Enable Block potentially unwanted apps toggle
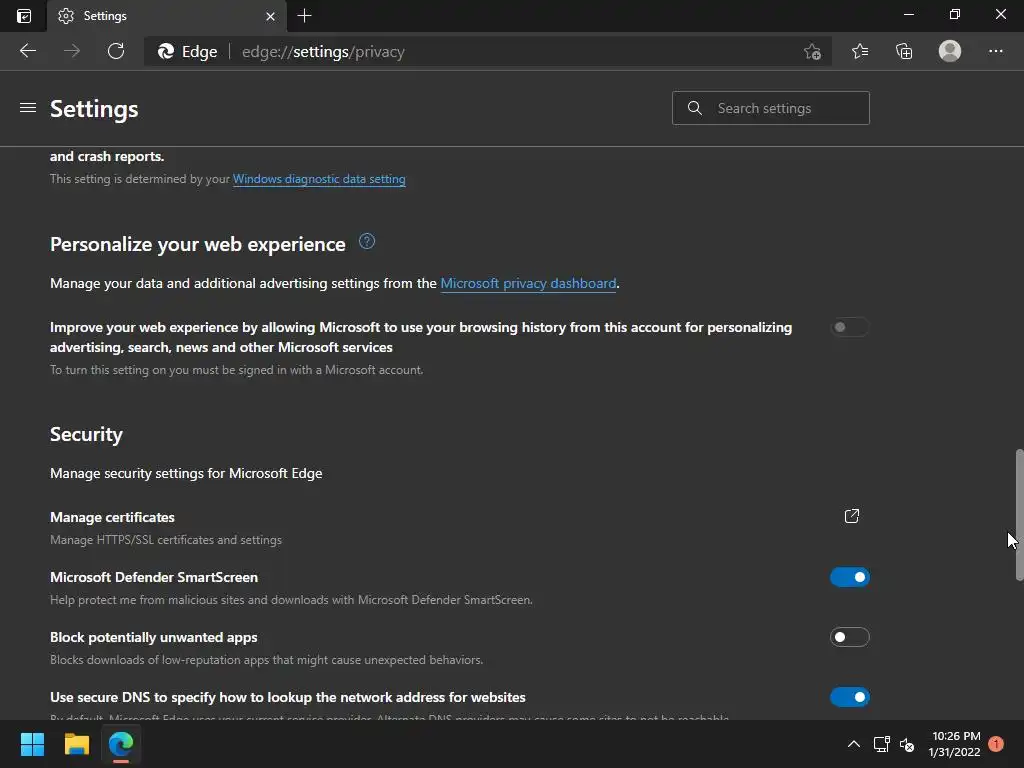The image size is (1024, 768). tap(850, 637)
